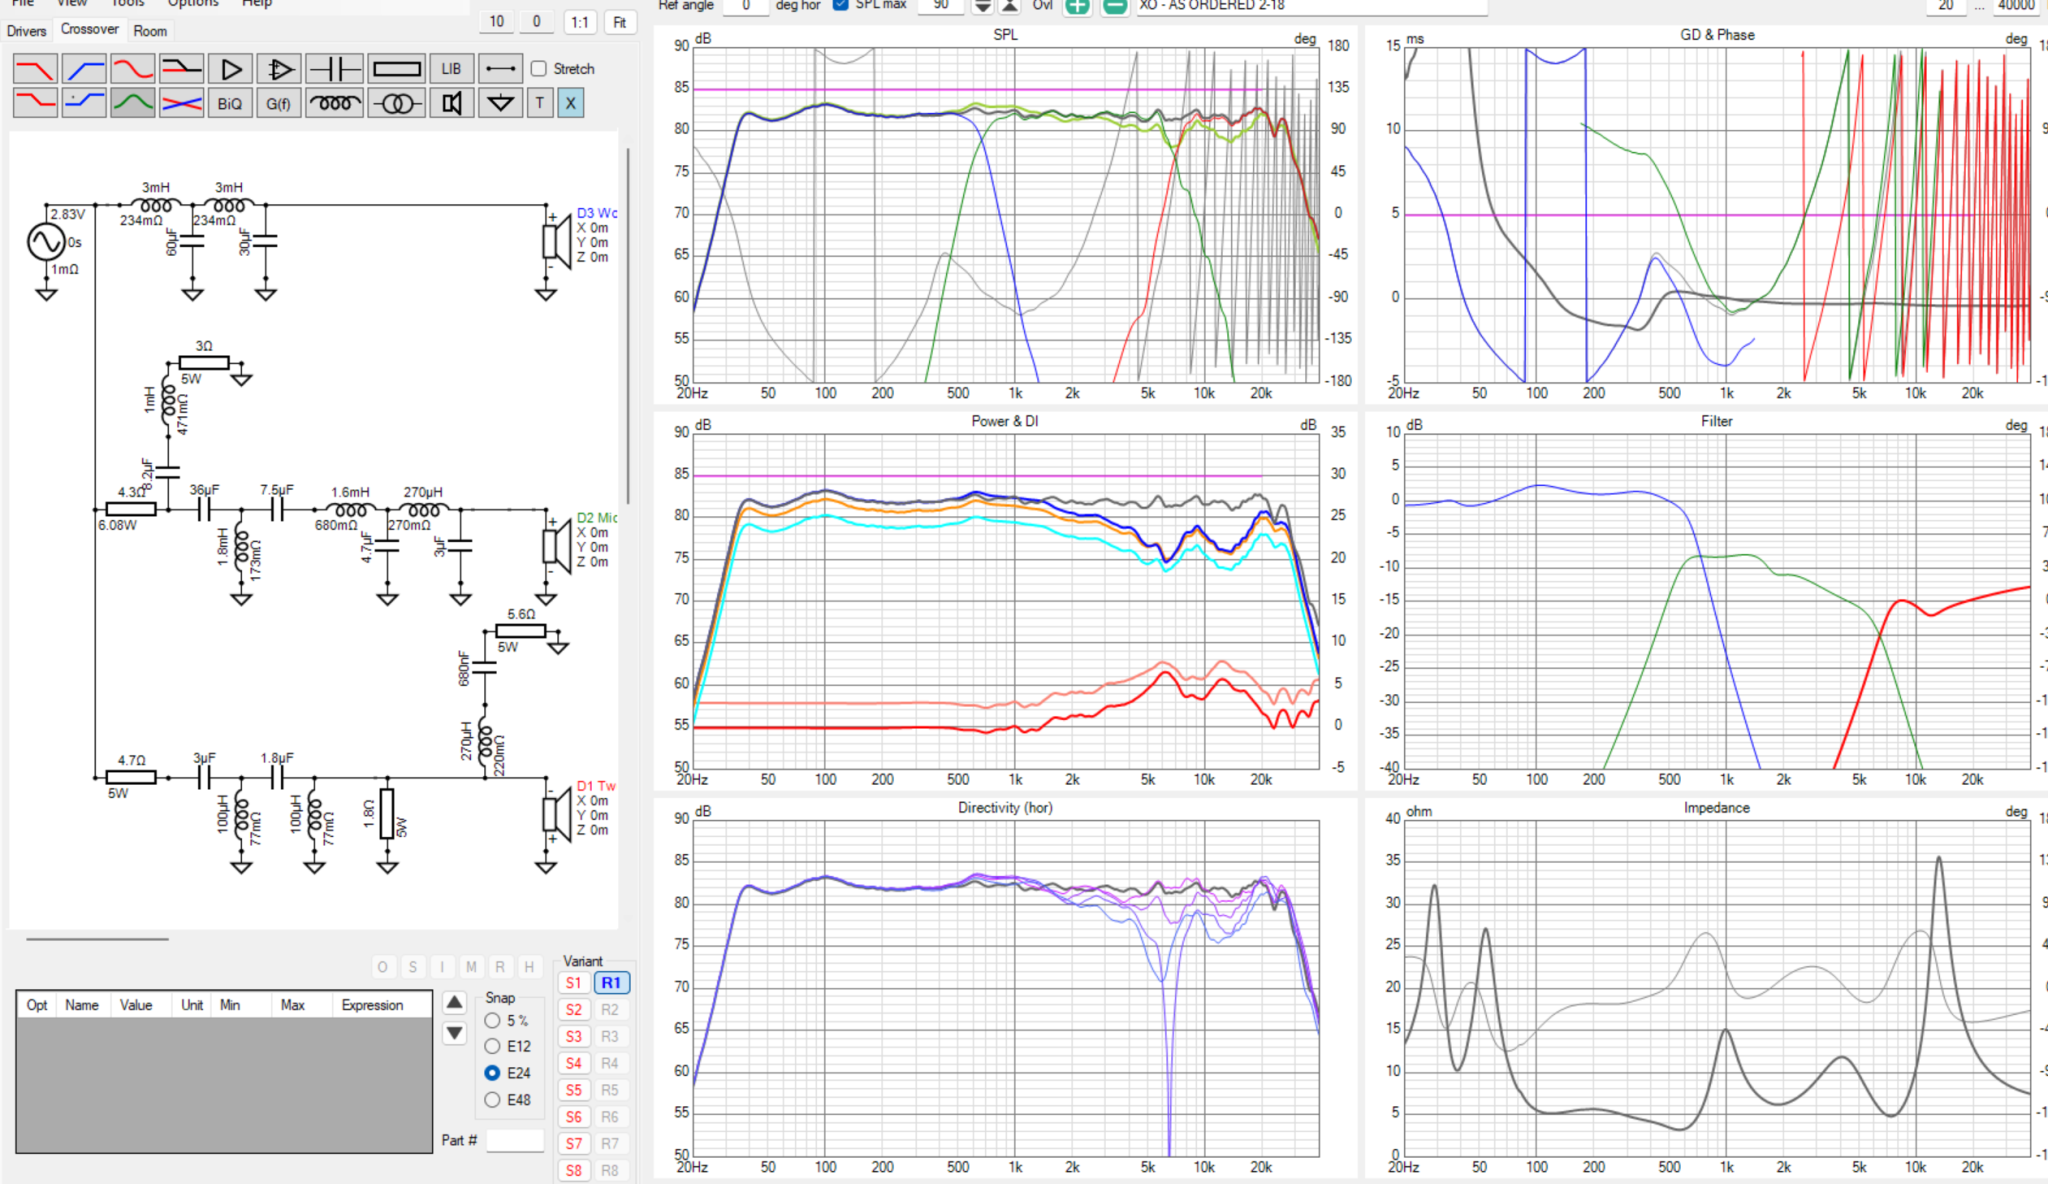Select the red low-pass filter block

[x=35, y=69]
